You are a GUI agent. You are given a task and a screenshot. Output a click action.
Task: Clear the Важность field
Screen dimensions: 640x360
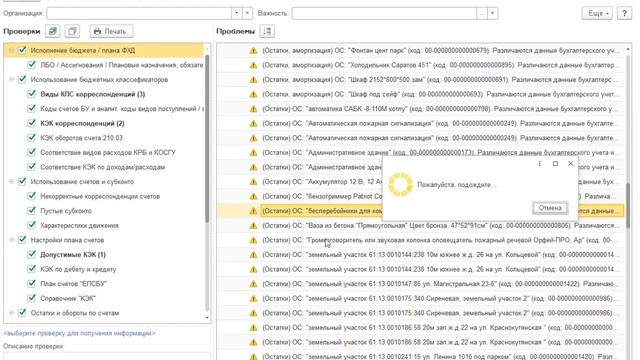pos(493,13)
